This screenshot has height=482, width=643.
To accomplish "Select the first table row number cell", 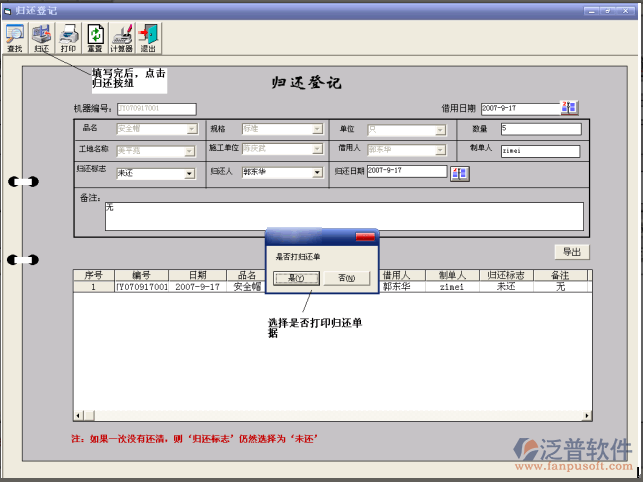I will (x=94, y=287).
